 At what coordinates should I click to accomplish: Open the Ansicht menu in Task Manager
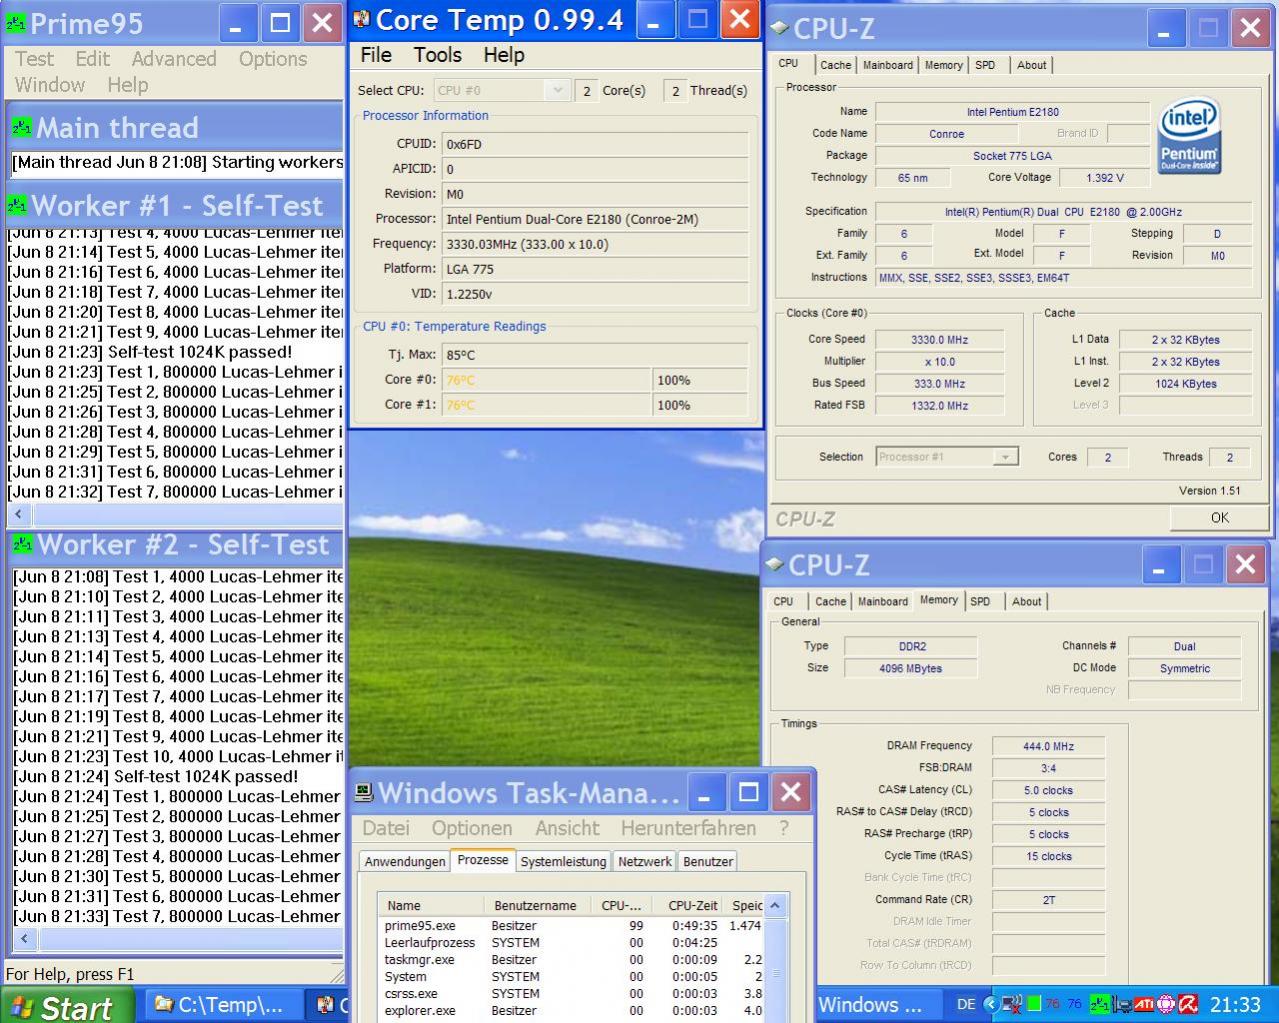pos(567,828)
